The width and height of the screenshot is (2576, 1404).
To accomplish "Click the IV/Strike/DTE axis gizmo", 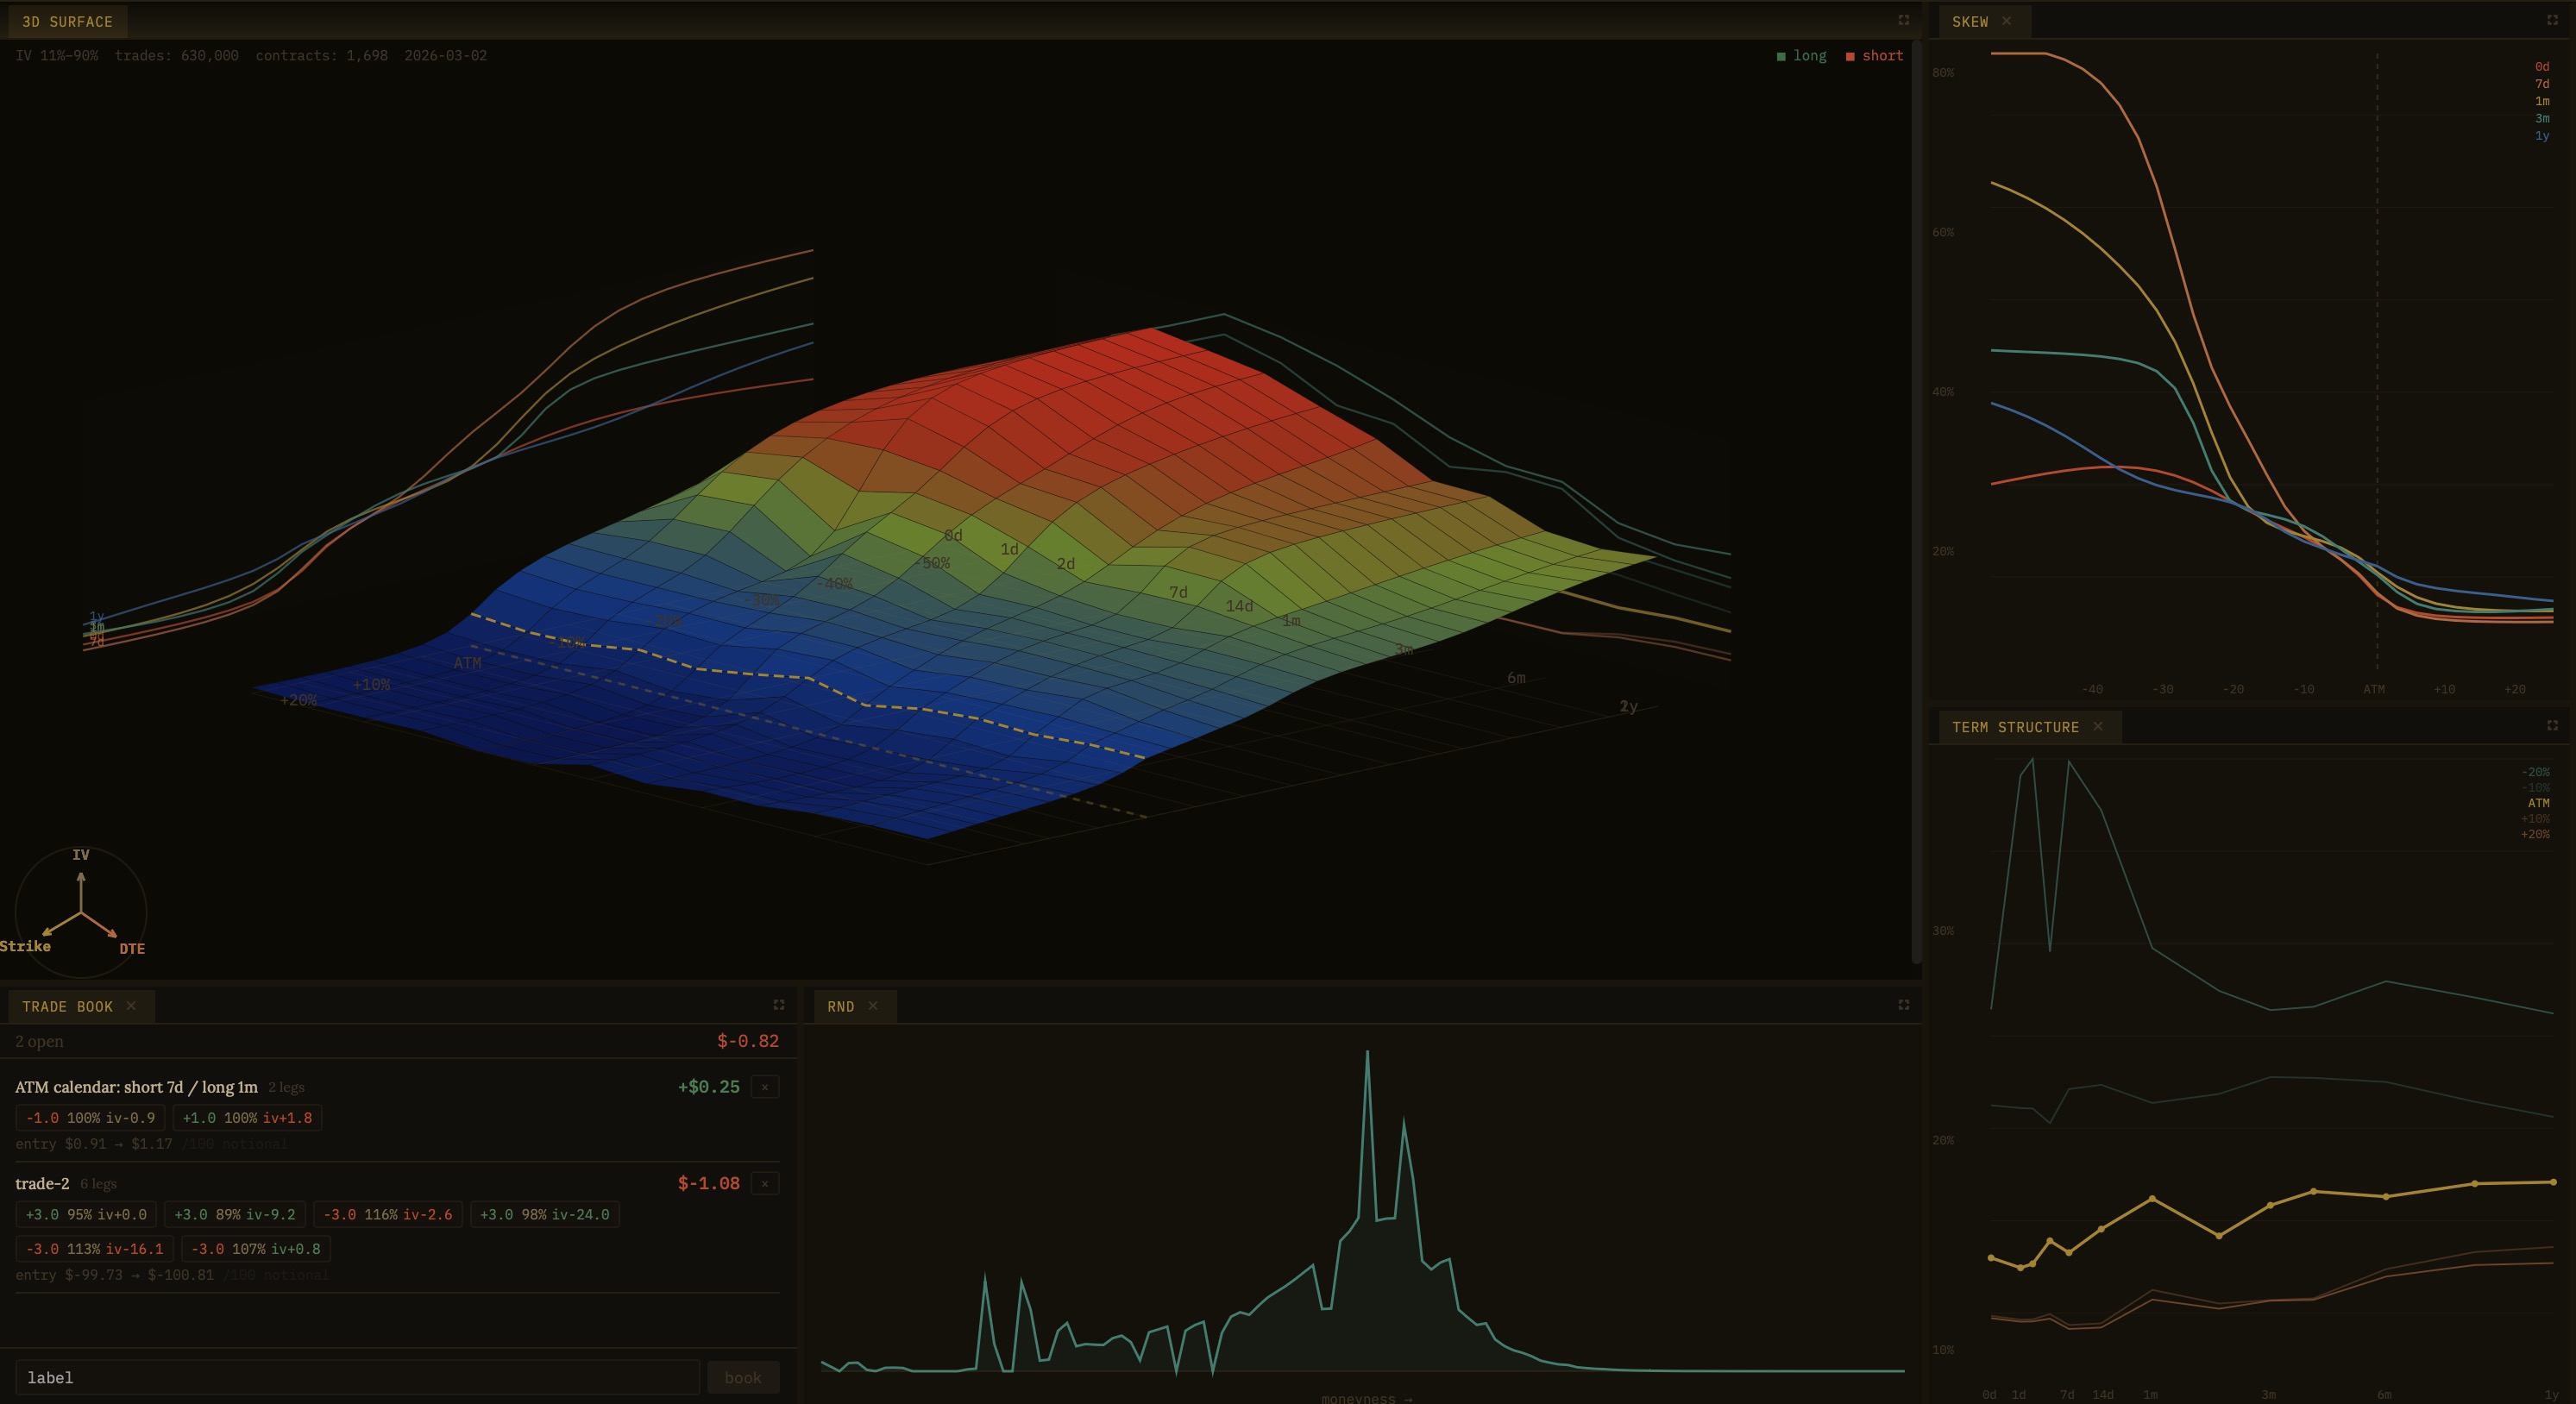I will (80, 911).
